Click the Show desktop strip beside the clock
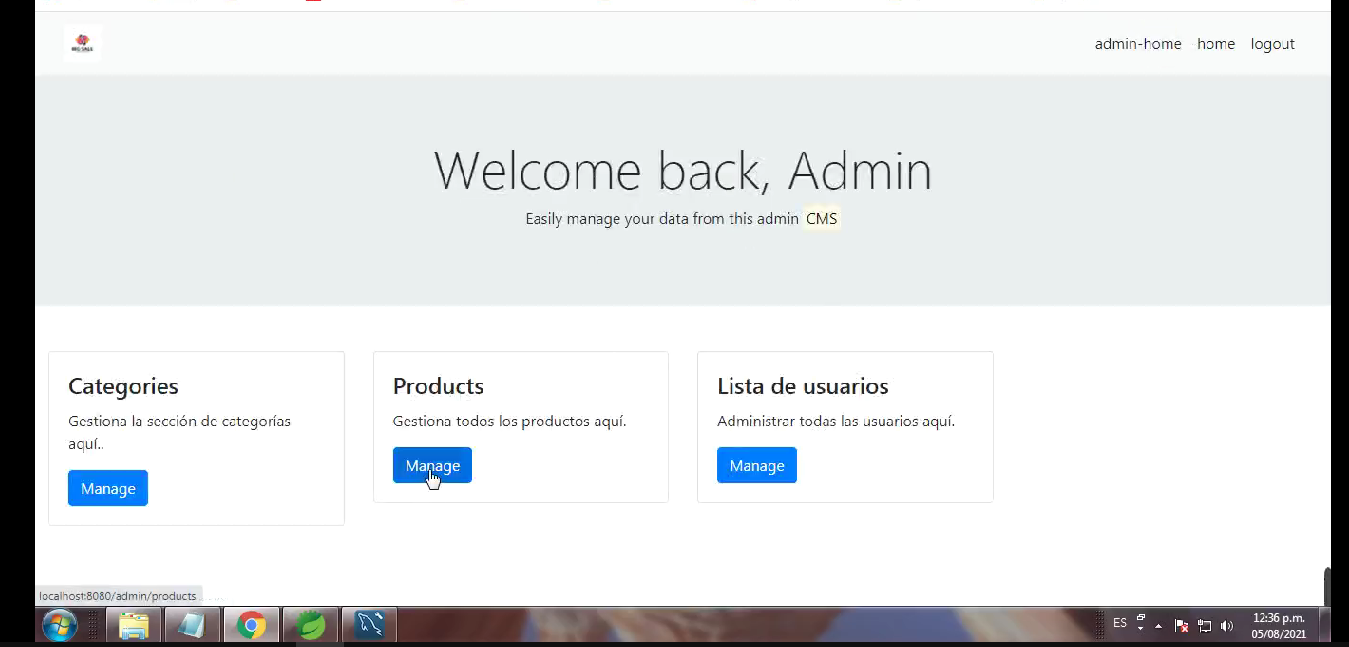This screenshot has width=1349, height=647. pos(1324,626)
